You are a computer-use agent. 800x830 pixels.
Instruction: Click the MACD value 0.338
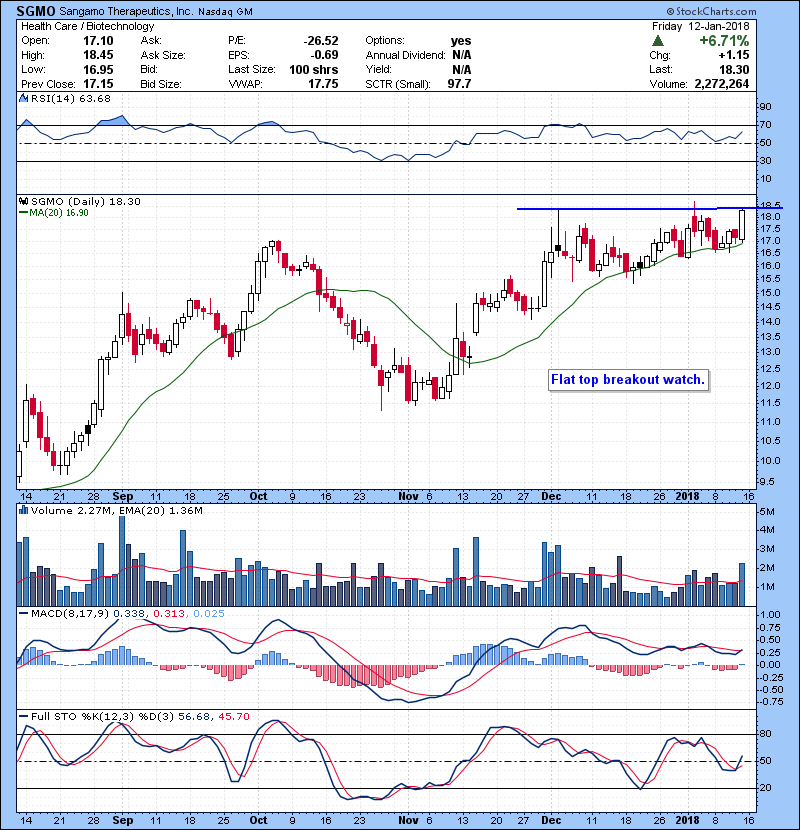click(131, 614)
